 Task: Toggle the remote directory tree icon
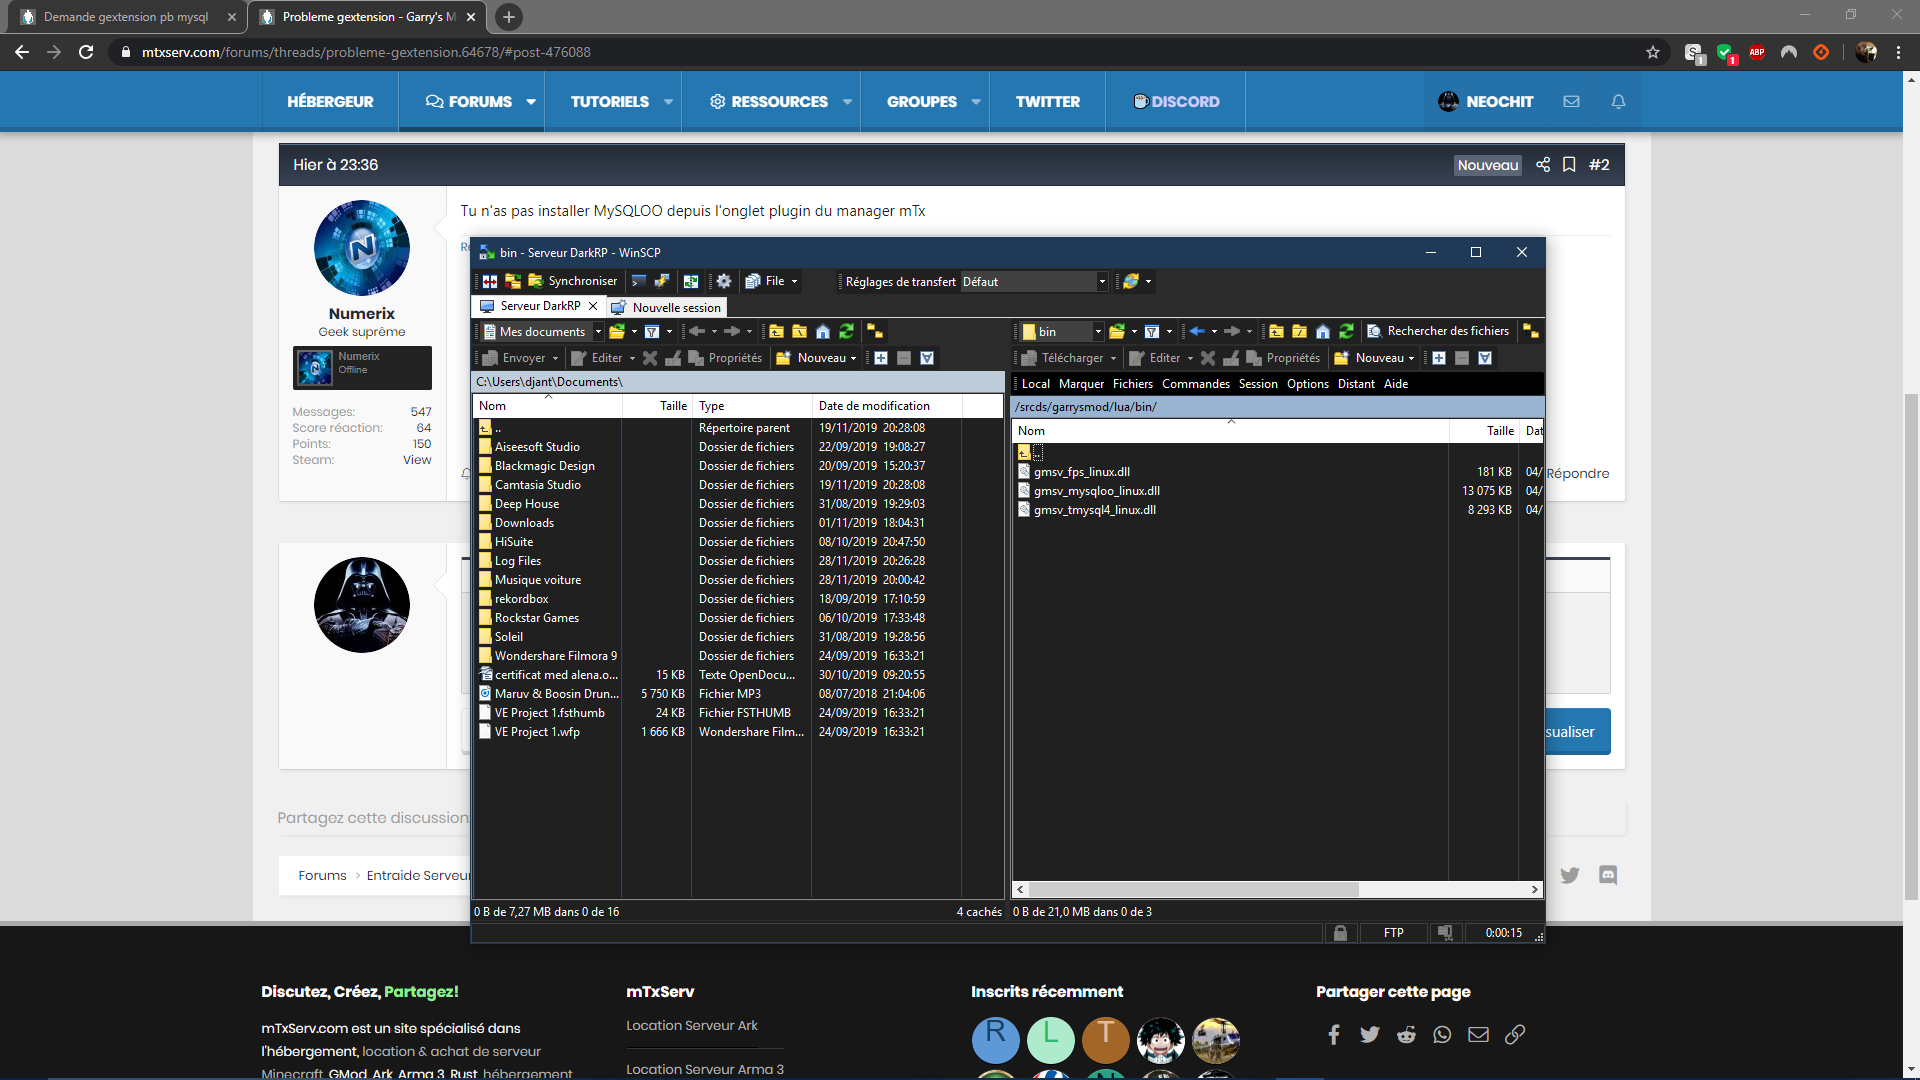pos(1531,331)
